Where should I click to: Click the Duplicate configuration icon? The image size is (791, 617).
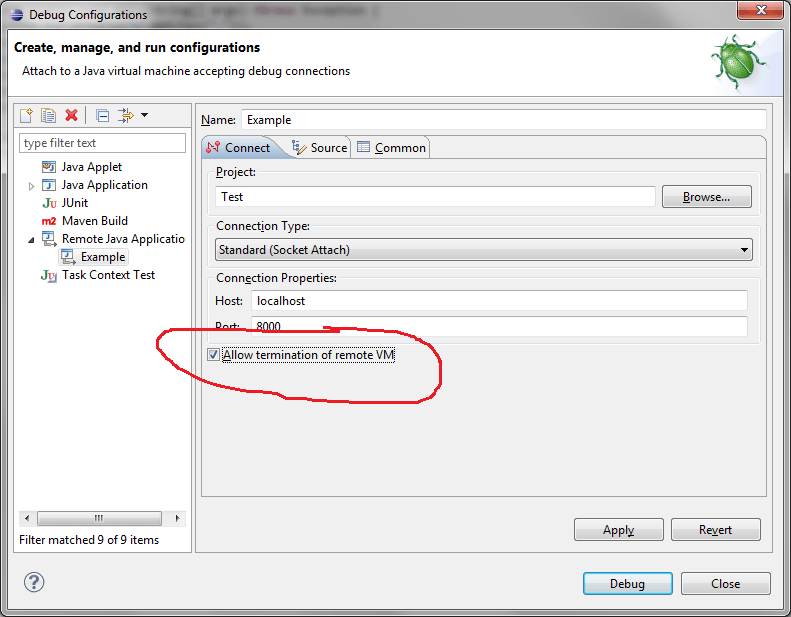(x=48, y=116)
